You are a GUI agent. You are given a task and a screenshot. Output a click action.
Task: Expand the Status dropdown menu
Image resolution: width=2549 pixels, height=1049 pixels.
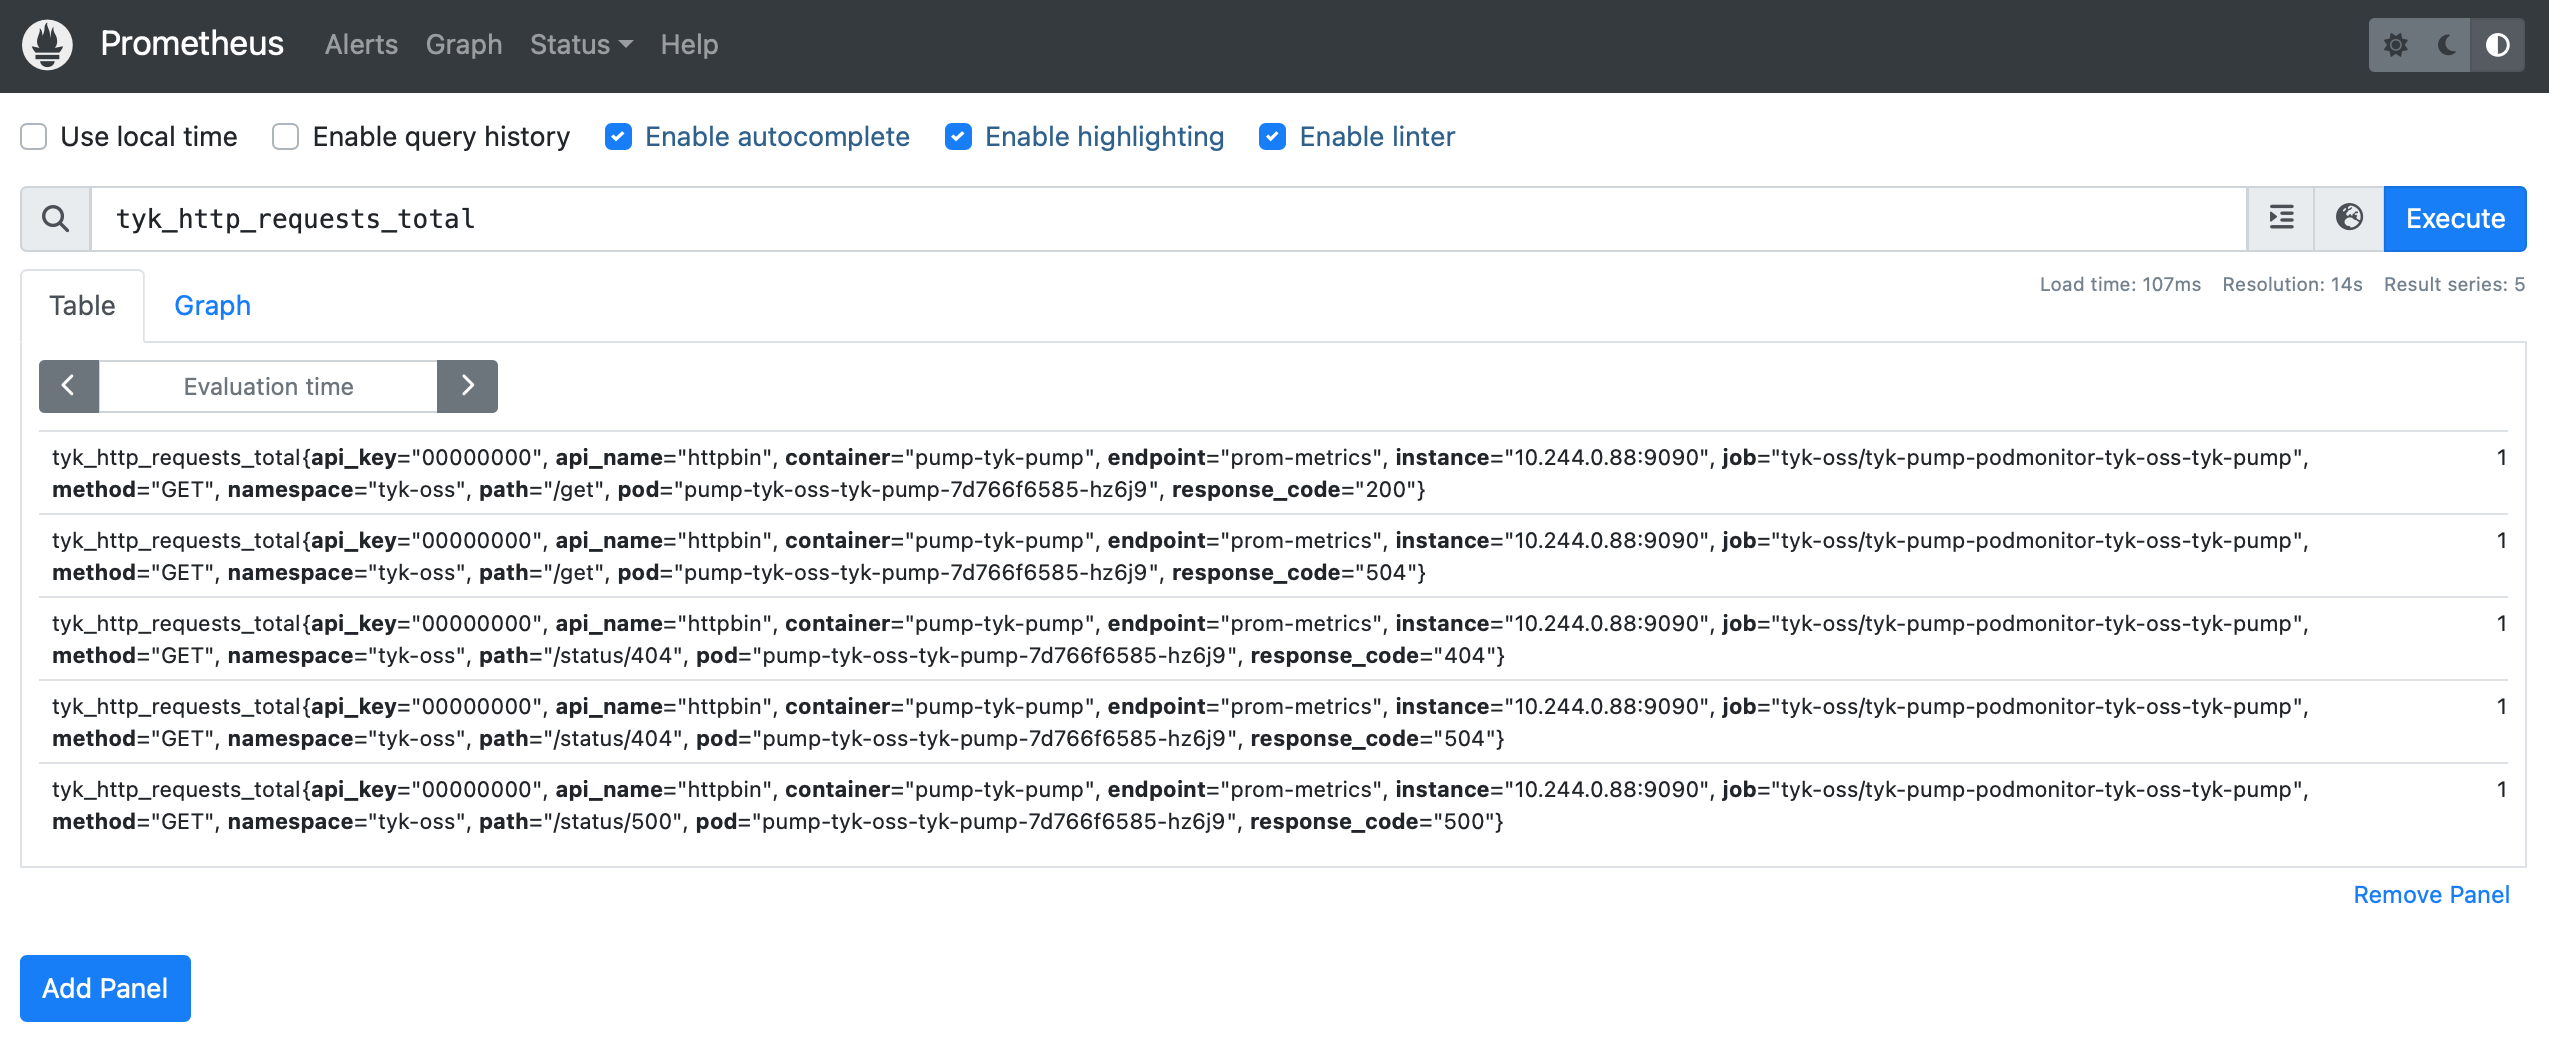(581, 45)
